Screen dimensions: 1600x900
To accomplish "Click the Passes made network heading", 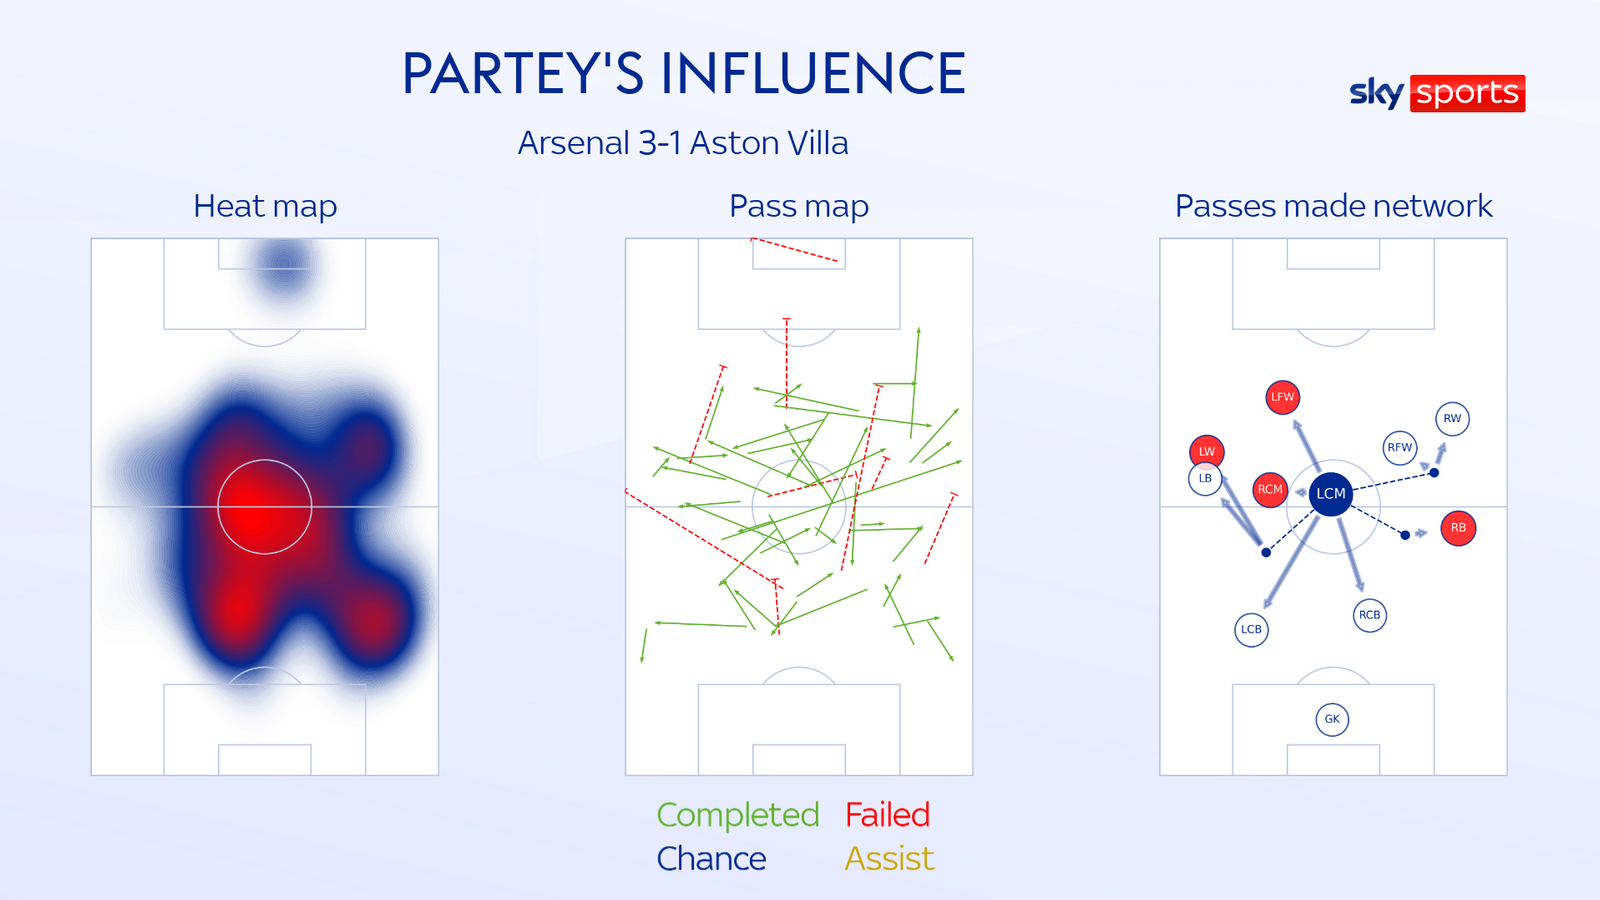I will (1333, 206).
